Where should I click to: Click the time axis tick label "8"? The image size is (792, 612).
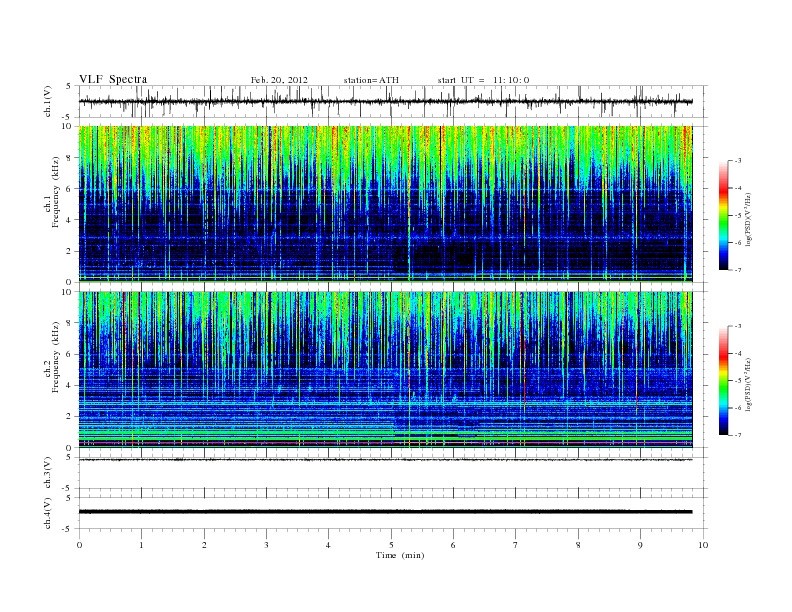coord(578,545)
